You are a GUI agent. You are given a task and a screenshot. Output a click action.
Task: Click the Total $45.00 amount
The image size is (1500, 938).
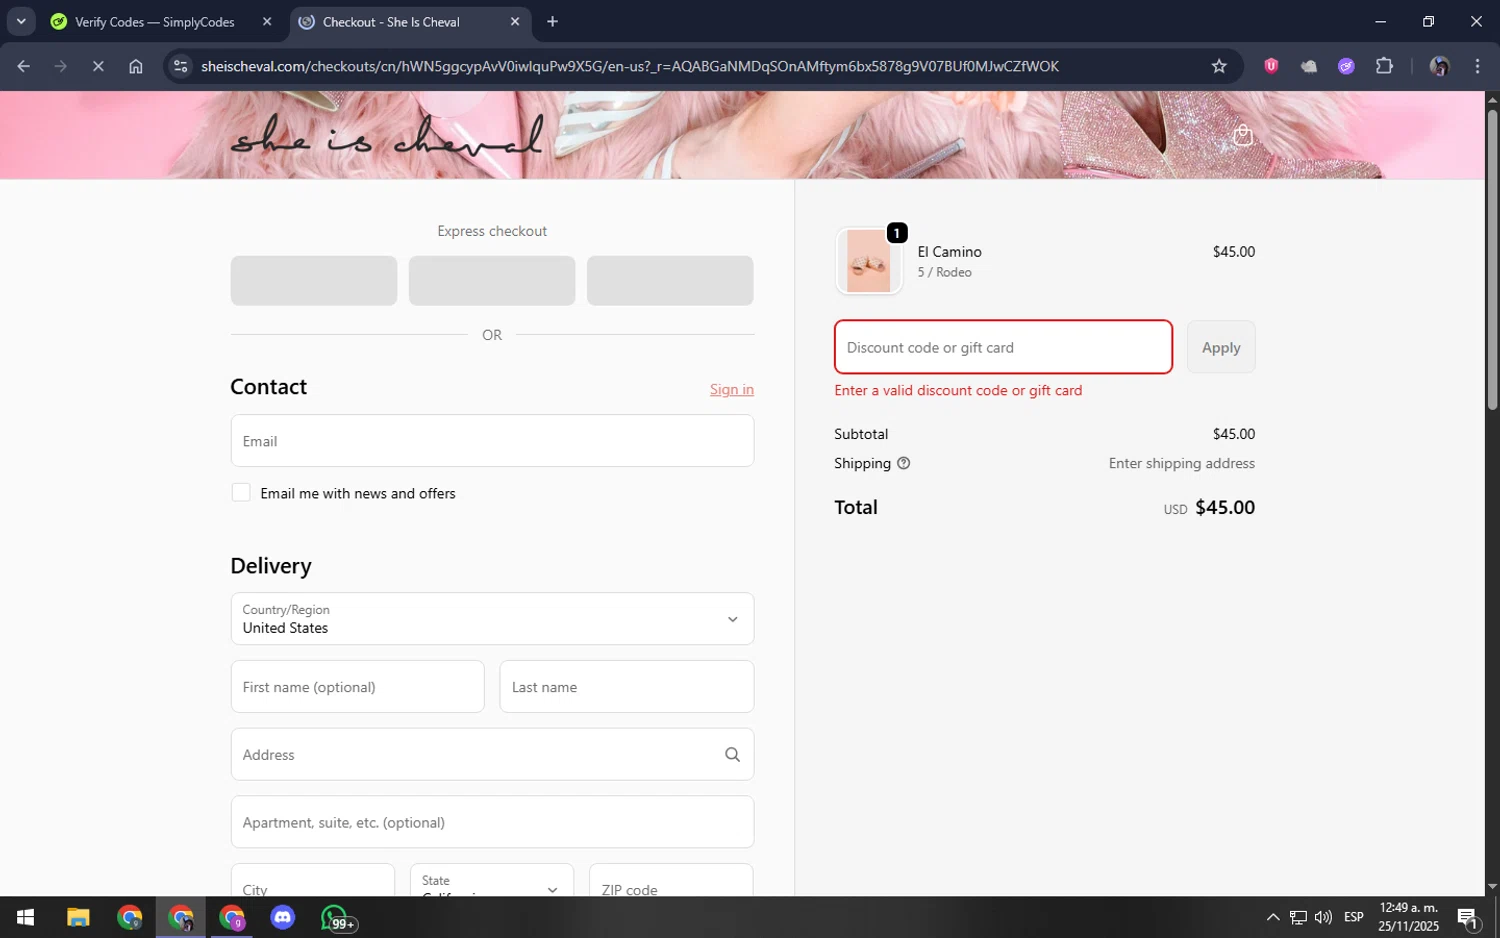(x=1225, y=507)
